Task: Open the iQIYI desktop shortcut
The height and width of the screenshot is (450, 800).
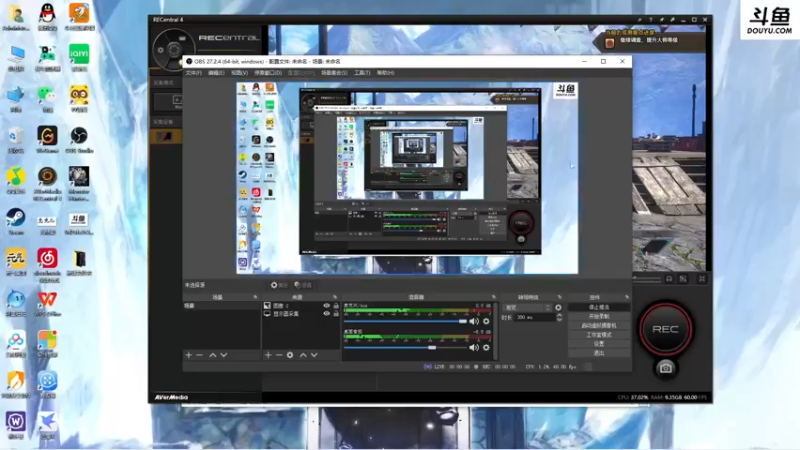Action: tap(79, 58)
